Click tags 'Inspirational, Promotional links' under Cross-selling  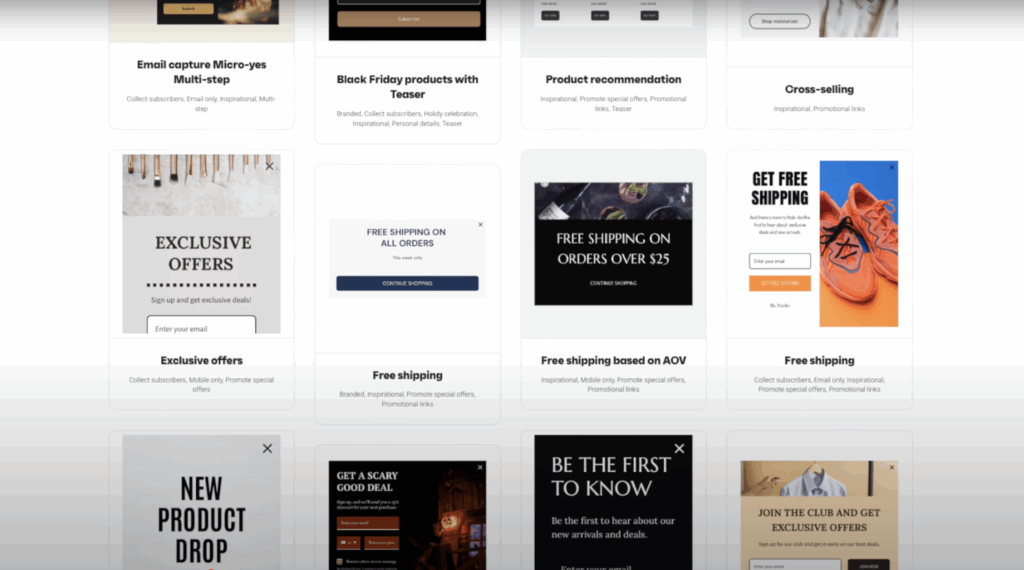(x=819, y=109)
